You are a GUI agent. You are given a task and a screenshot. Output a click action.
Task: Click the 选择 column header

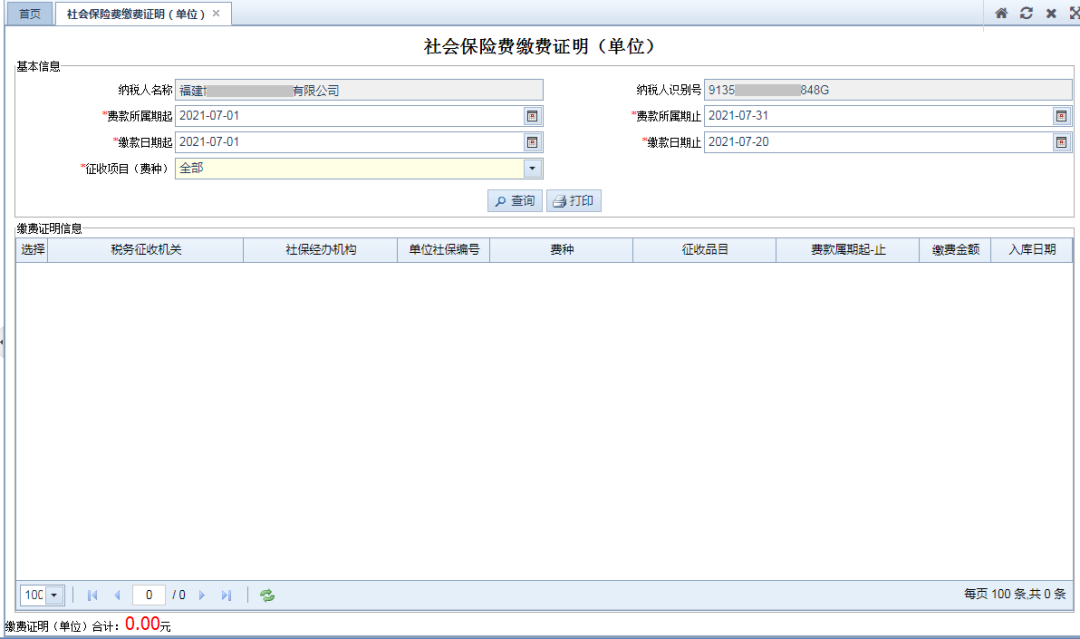click(32, 250)
